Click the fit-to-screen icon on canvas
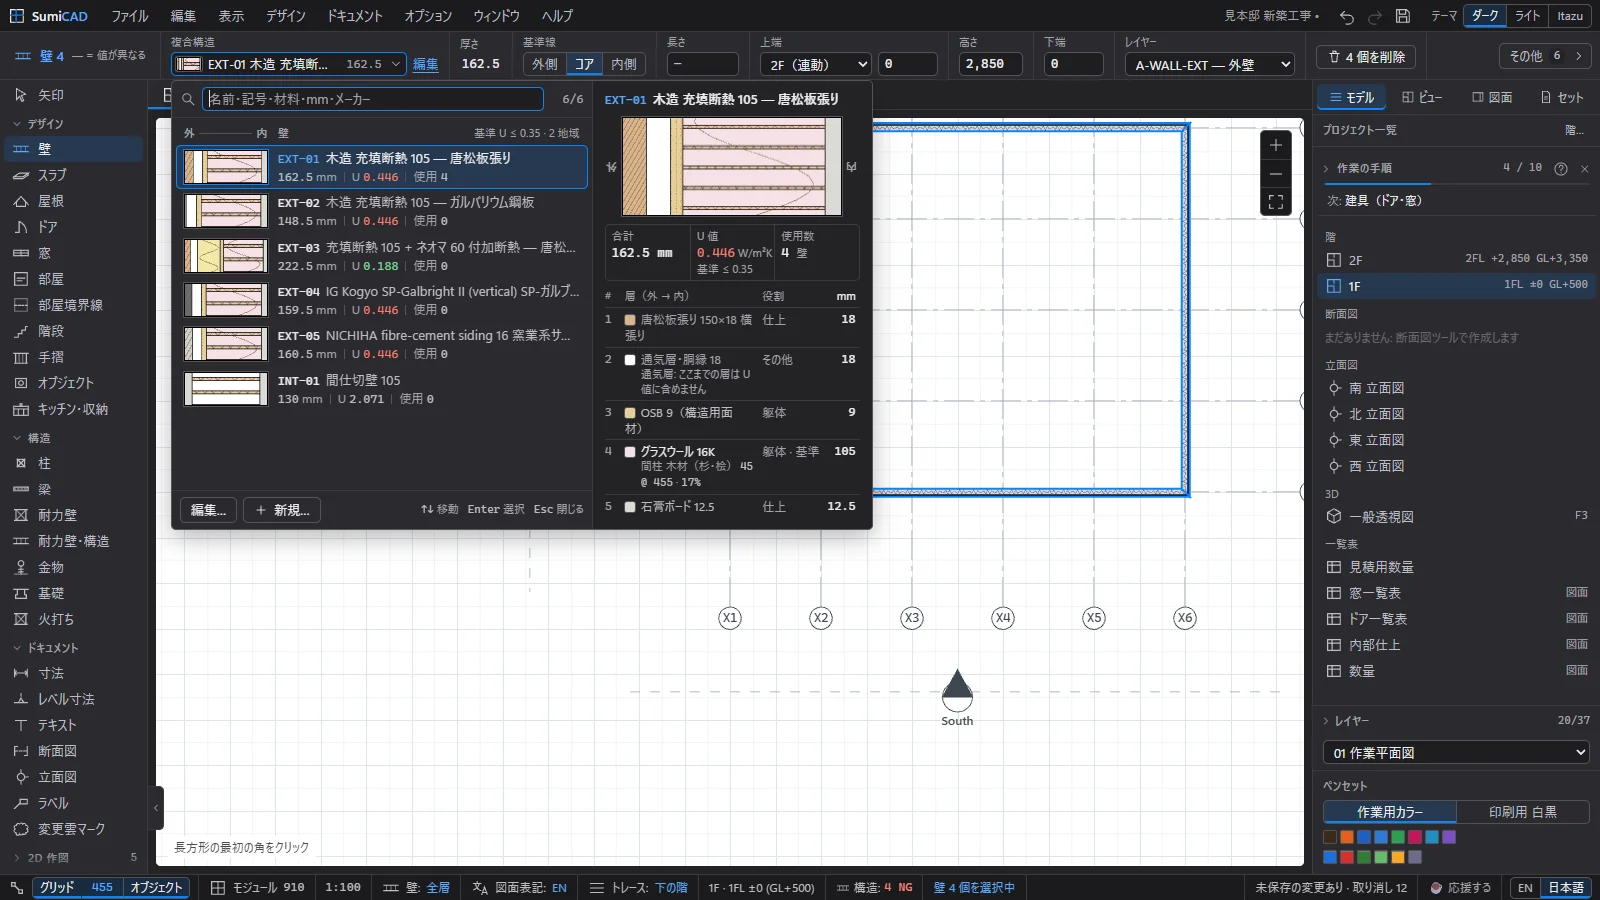The image size is (1600, 900). [x=1276, y=202]
